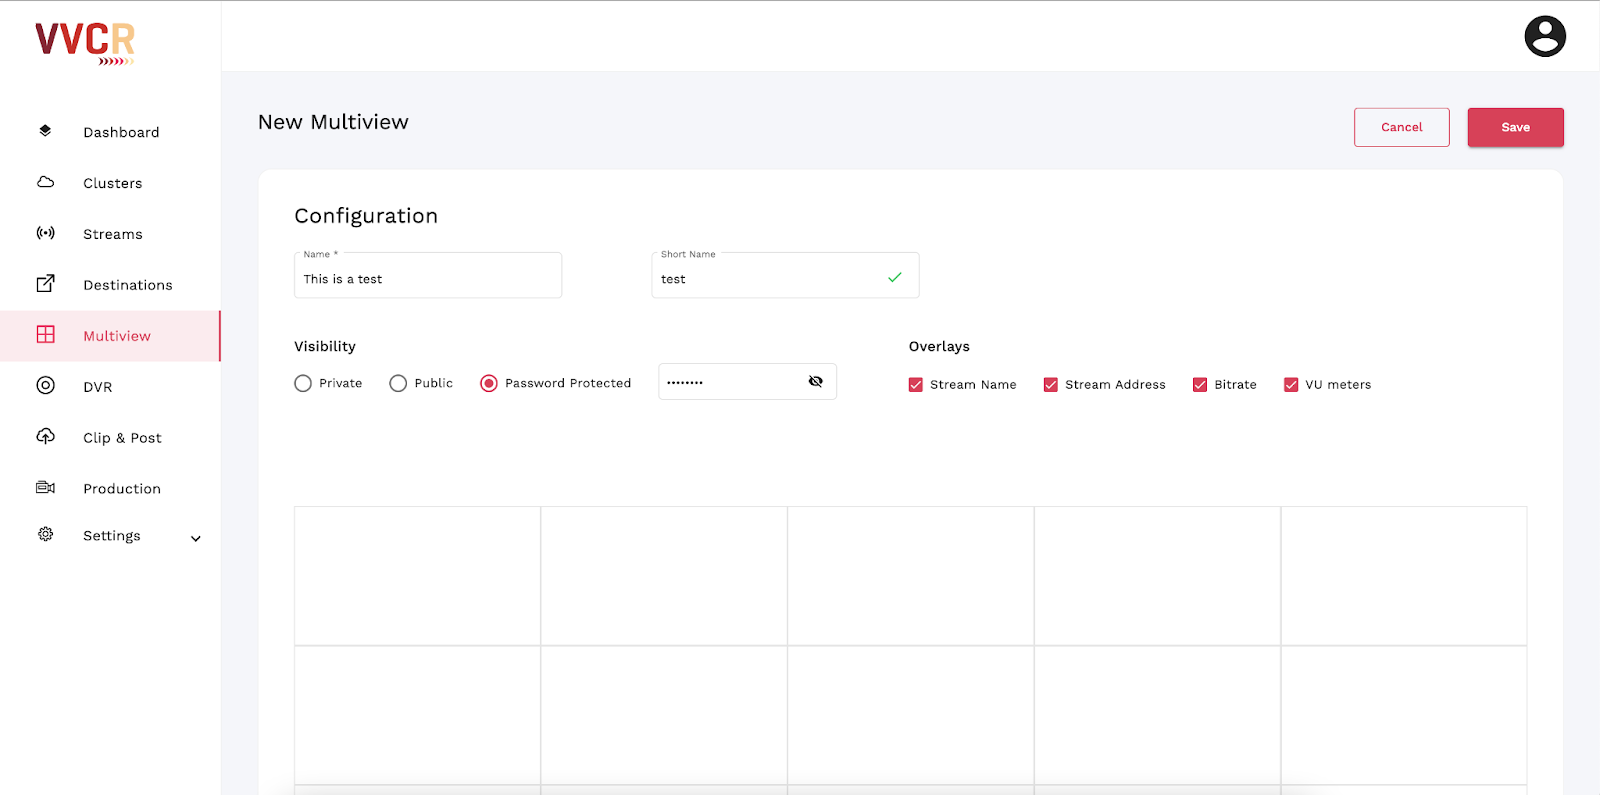
Task: Select the Password Protected radio button
Action: point(489,383)
